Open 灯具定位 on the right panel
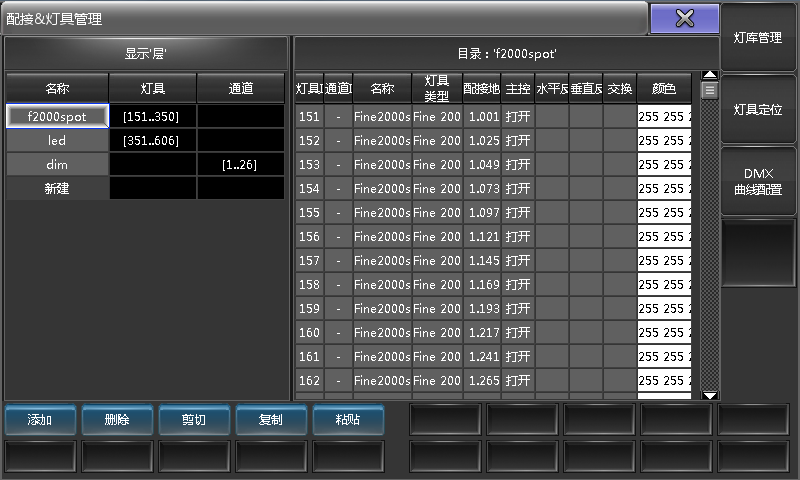This screenshot has width=800, height=480. click(x=758, y=110)
